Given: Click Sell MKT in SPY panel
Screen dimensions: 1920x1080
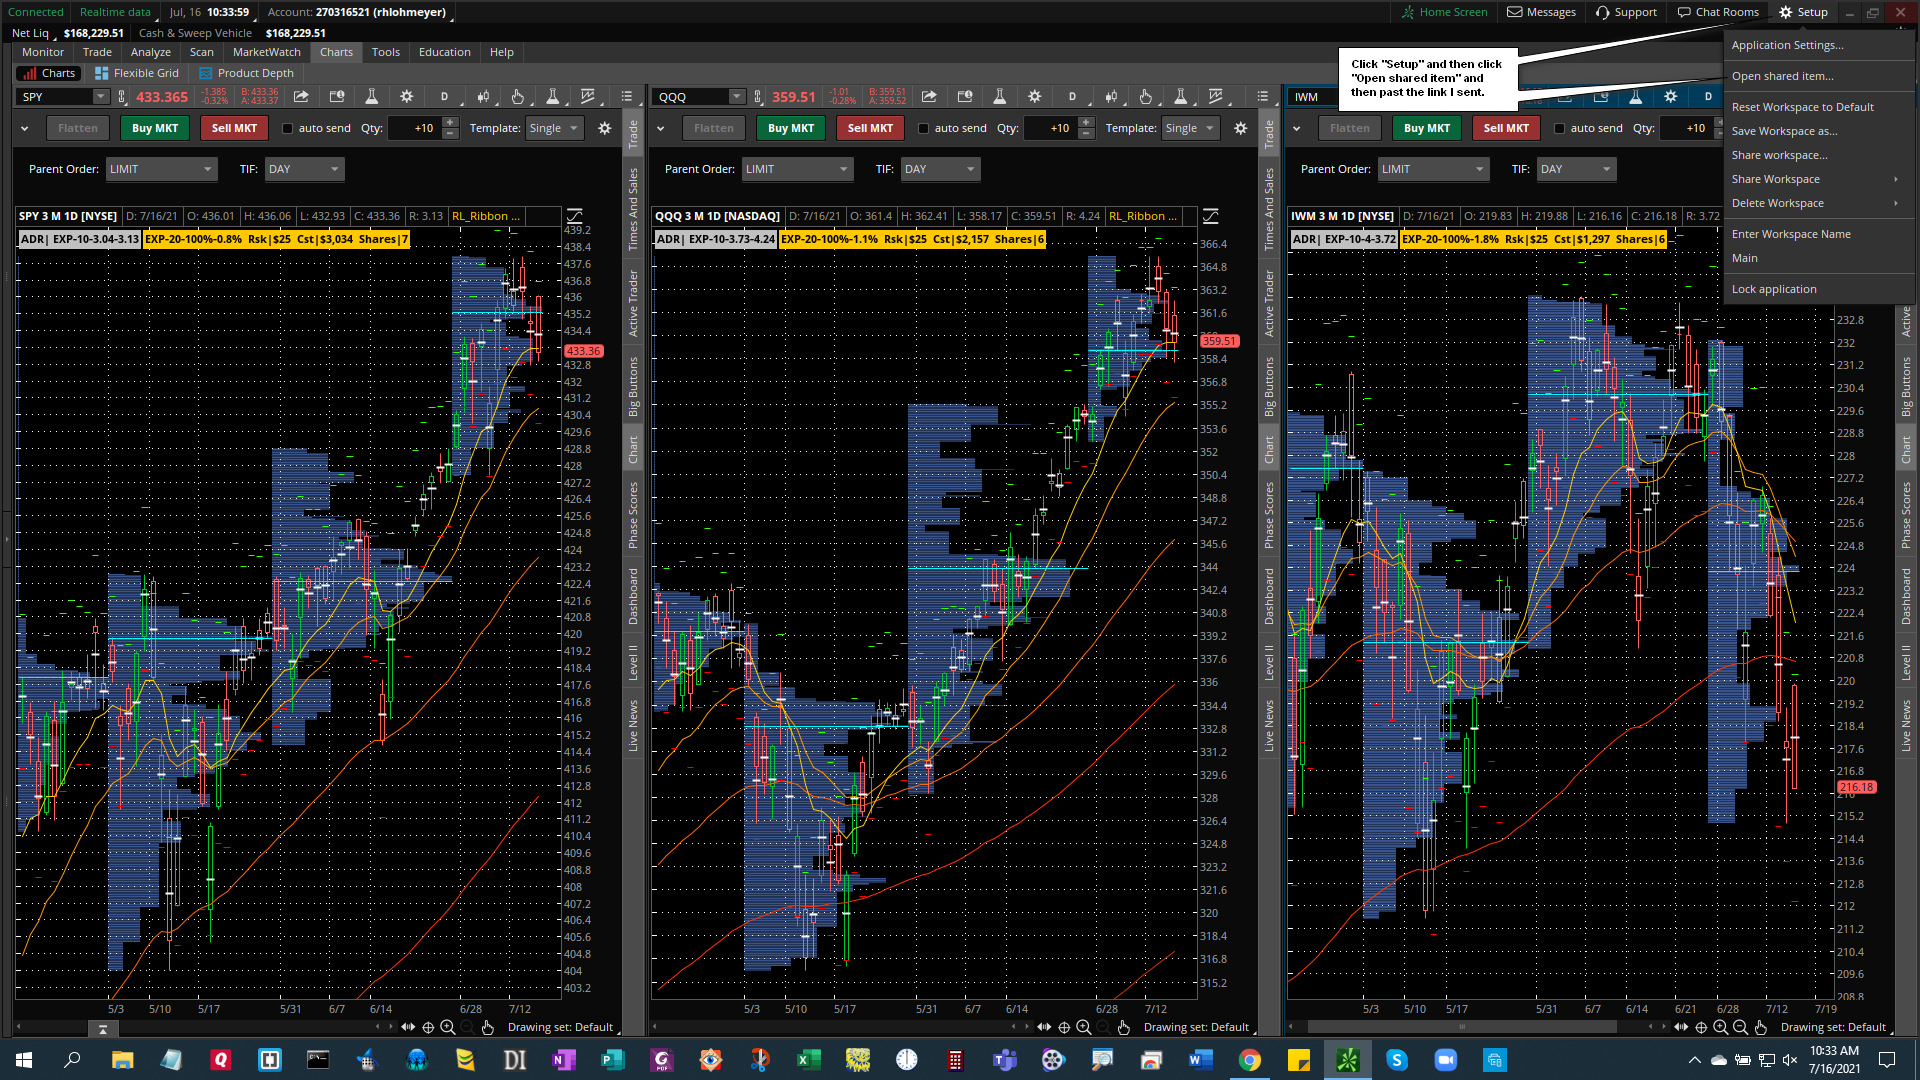Looking at the screenshot, I should (234, 128).
